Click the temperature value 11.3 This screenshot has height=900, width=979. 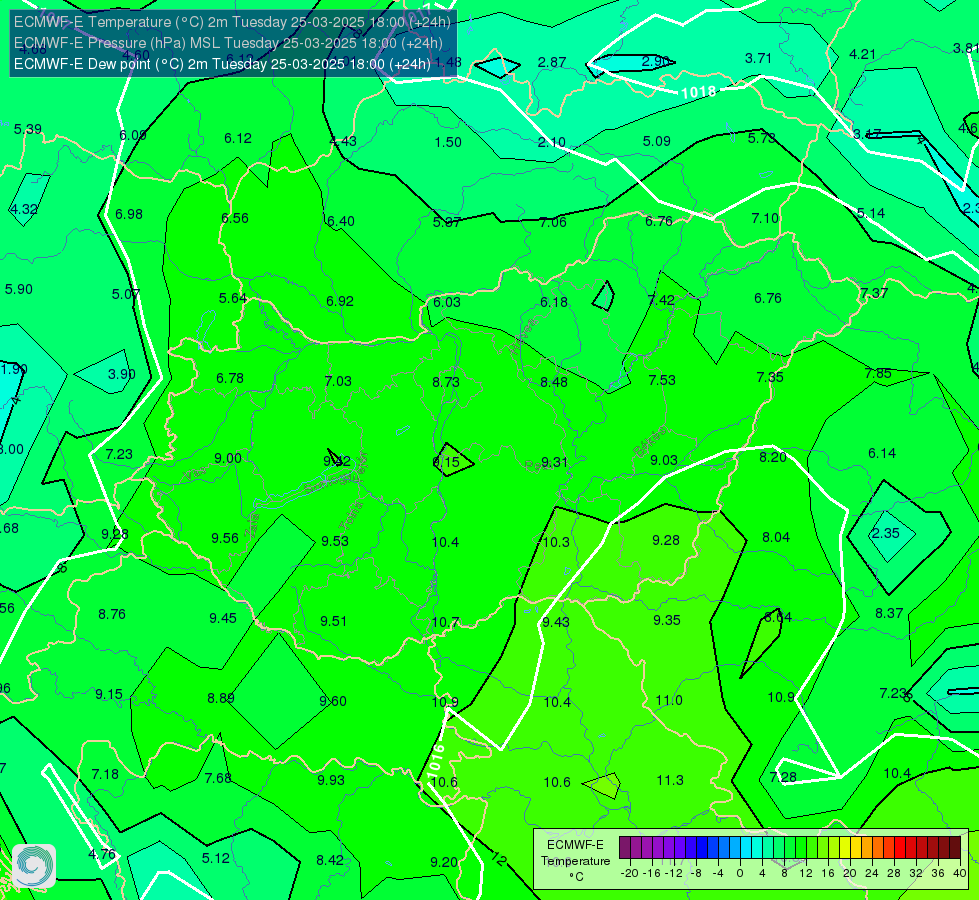670,780
